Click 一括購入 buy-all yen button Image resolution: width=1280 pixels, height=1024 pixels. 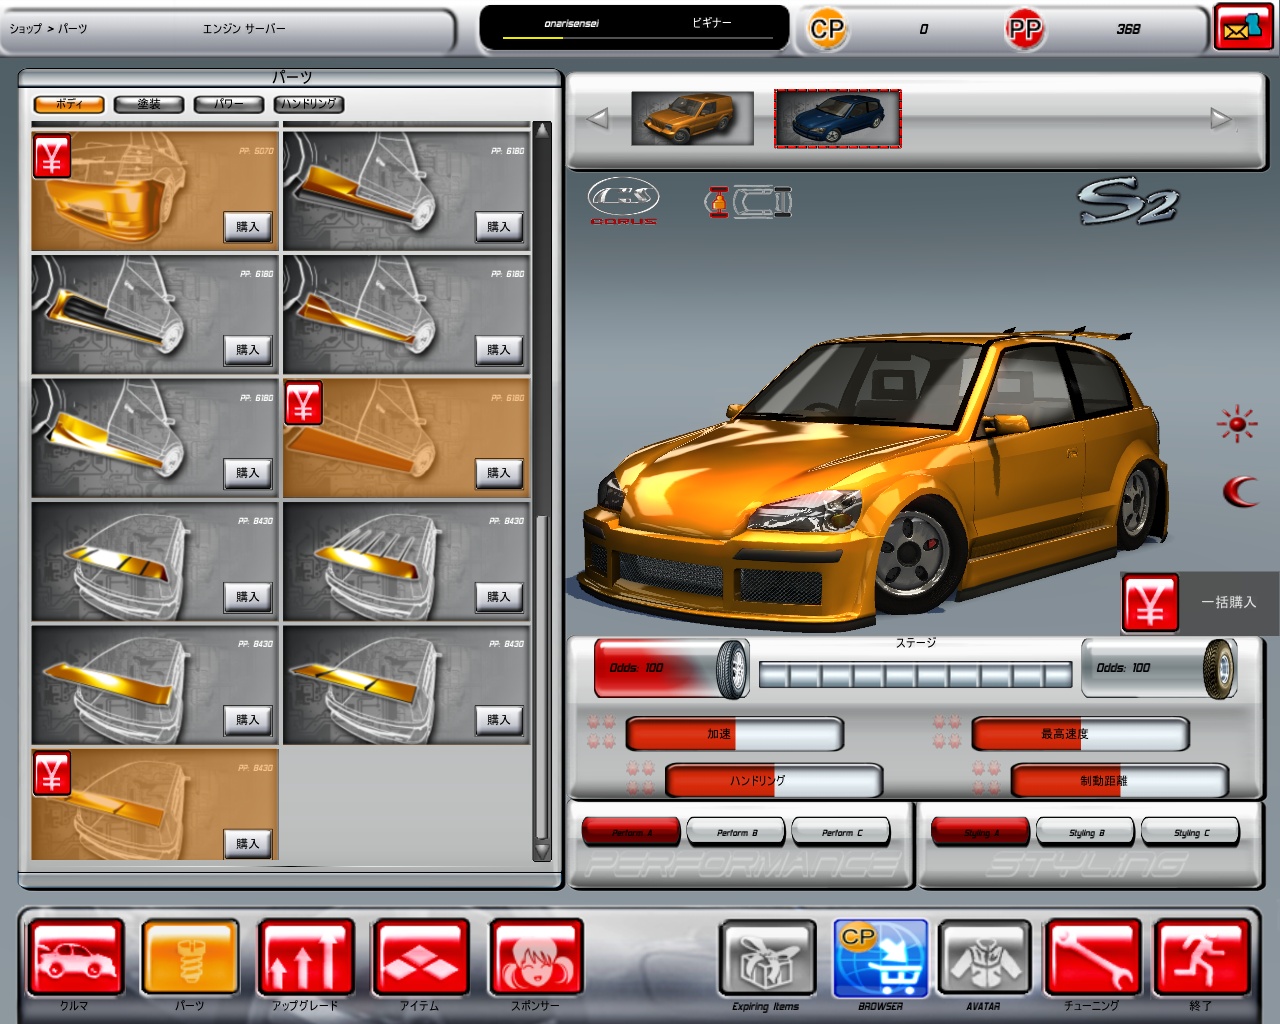[x=1150, y=603]
